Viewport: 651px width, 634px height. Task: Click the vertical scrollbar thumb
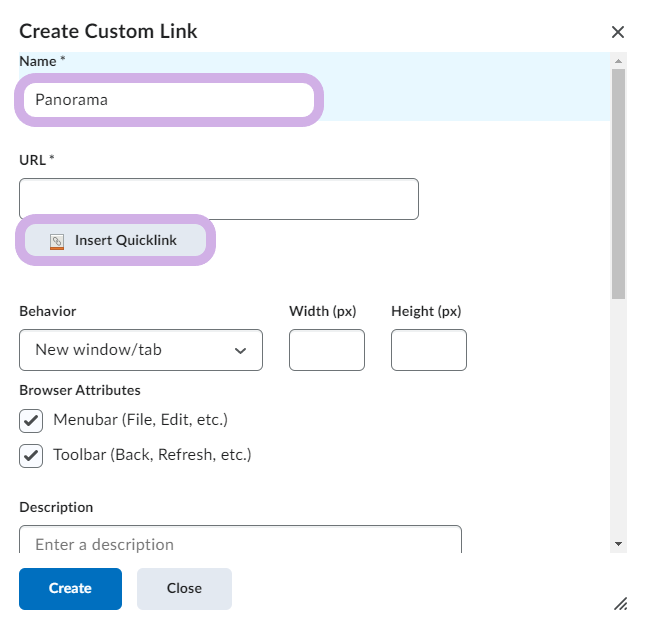(x=618, y=185)
